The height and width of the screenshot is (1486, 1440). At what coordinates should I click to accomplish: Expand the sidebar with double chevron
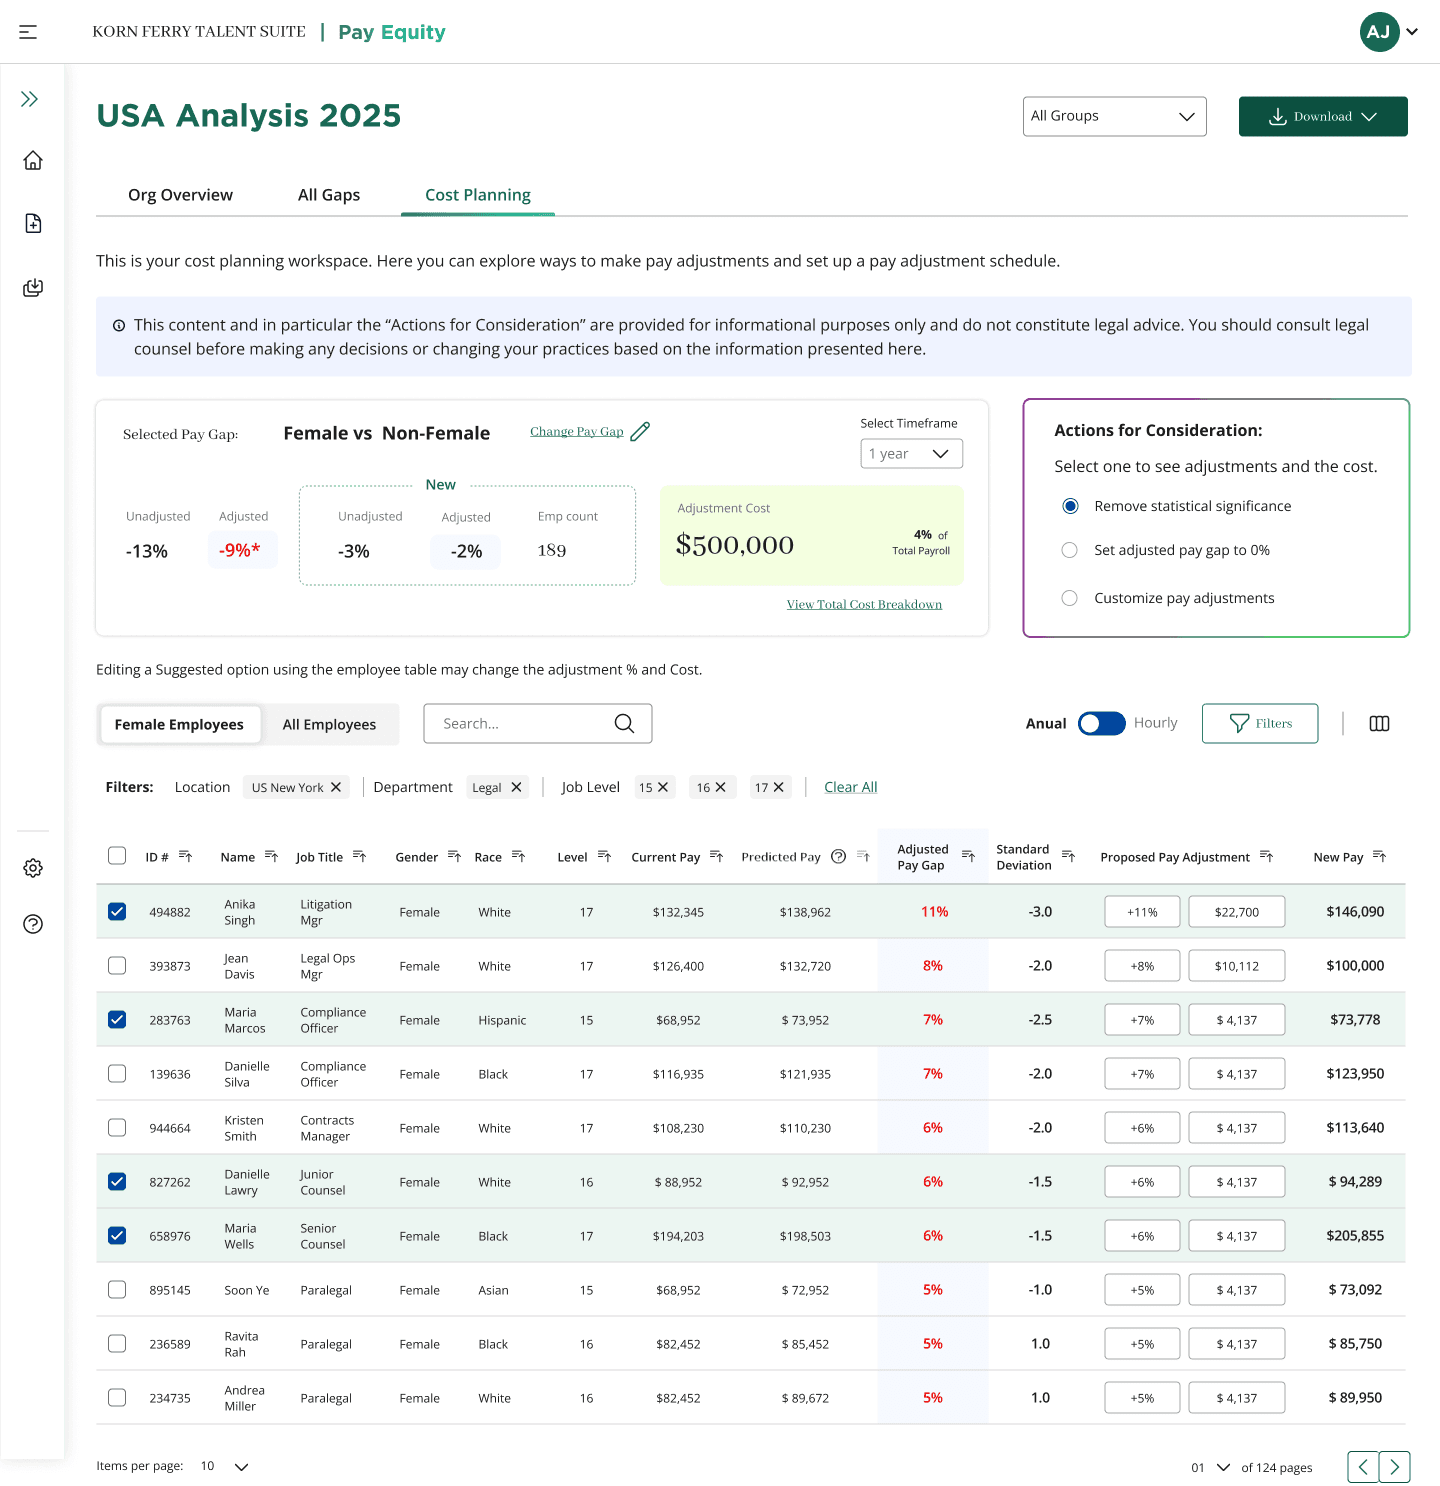click(x=30, y=99)
